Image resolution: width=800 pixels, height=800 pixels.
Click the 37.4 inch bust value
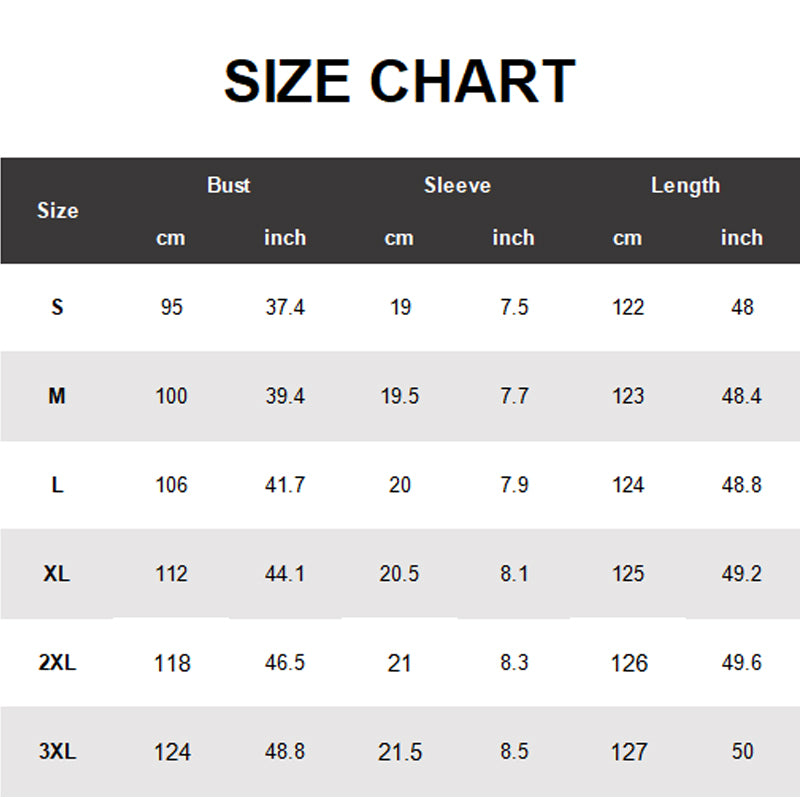(285, 307)
